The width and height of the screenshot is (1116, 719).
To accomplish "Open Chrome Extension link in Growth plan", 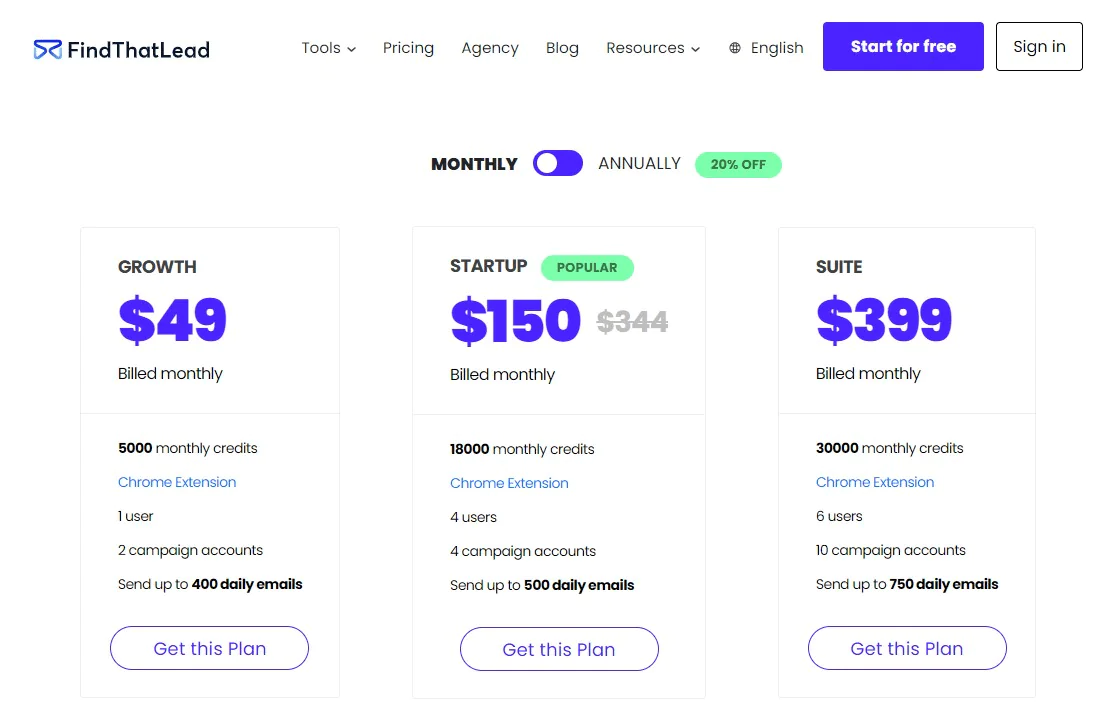I will pyautogui.click(x=177, y=482).
